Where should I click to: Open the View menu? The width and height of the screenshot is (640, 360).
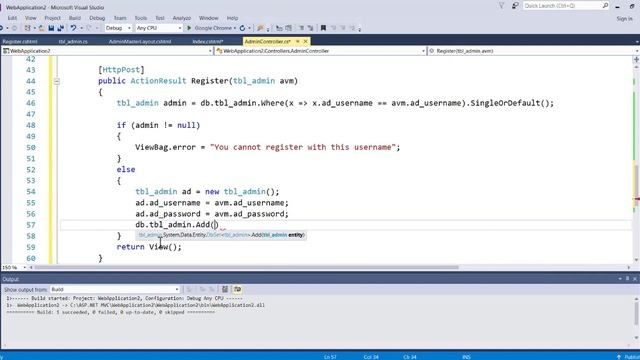(x=31, y=18)
